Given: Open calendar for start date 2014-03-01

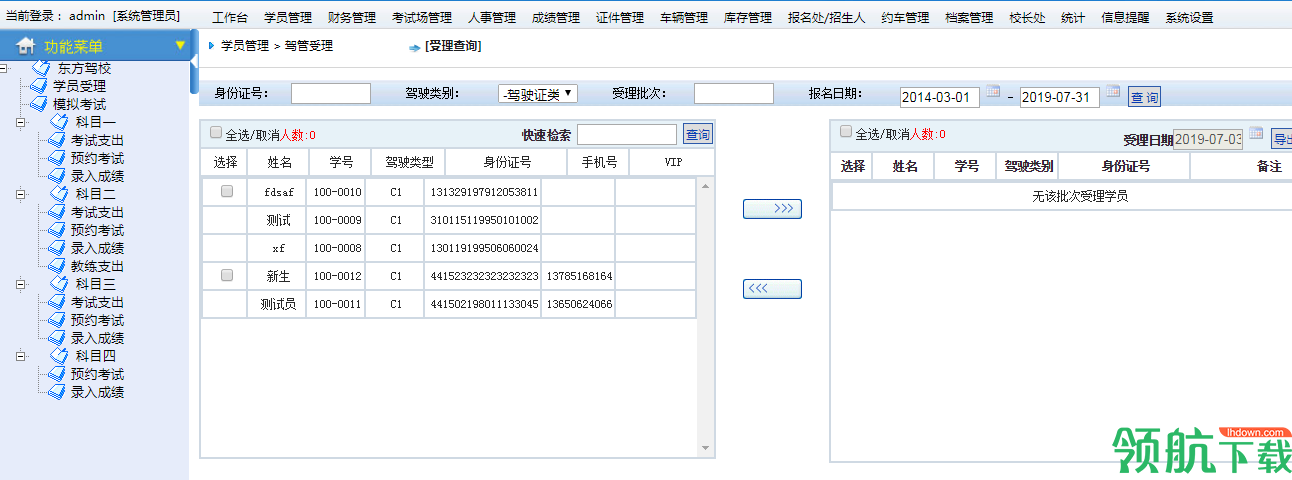Looking at the screenshot, I should (993, 92).
